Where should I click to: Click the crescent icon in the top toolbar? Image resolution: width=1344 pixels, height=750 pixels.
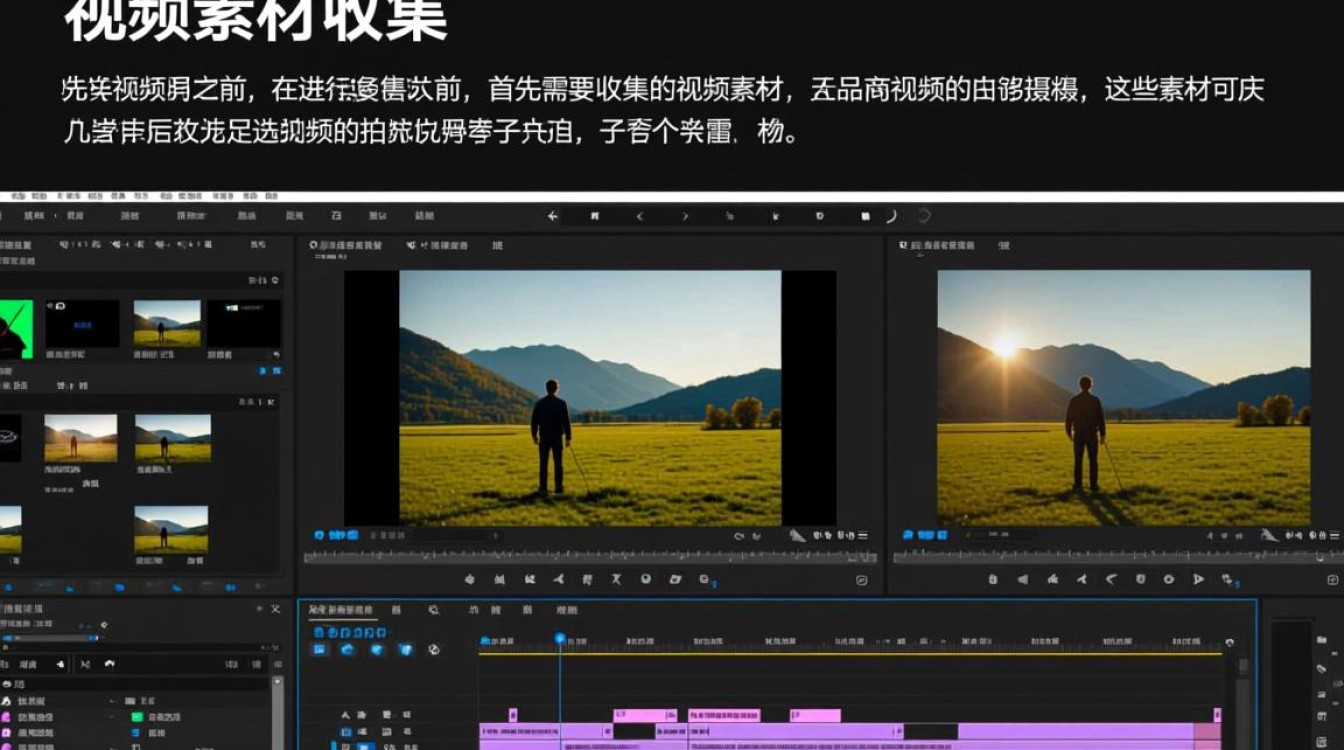pos(890,216)
